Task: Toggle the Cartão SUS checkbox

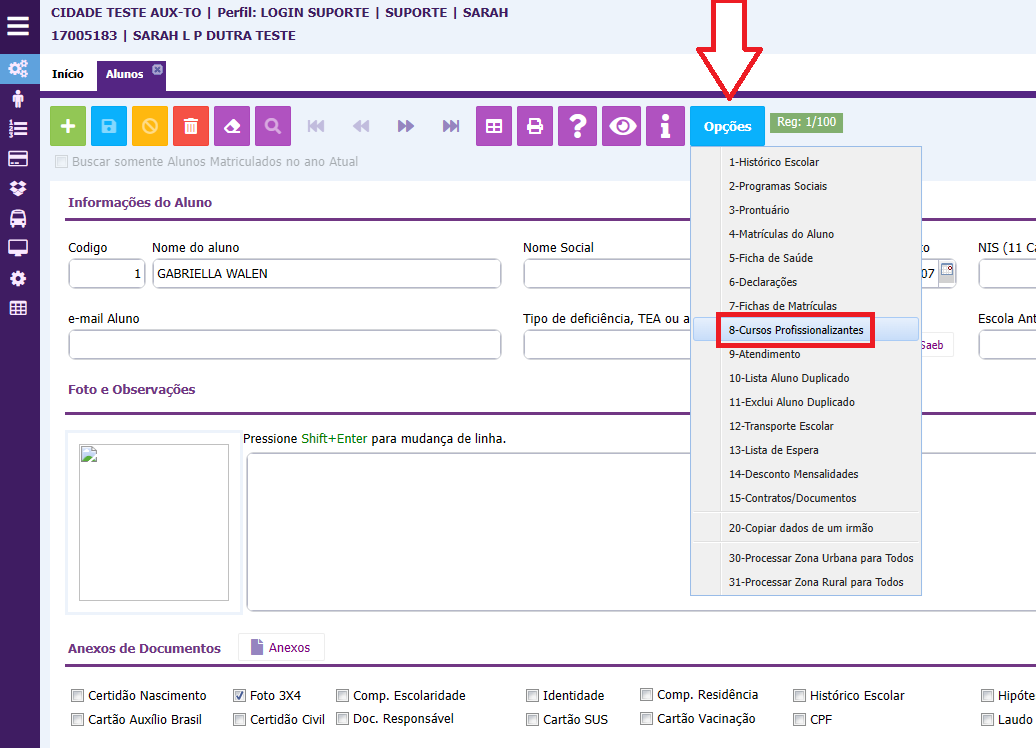Action: pyautogui.click(x=533, y=719)
